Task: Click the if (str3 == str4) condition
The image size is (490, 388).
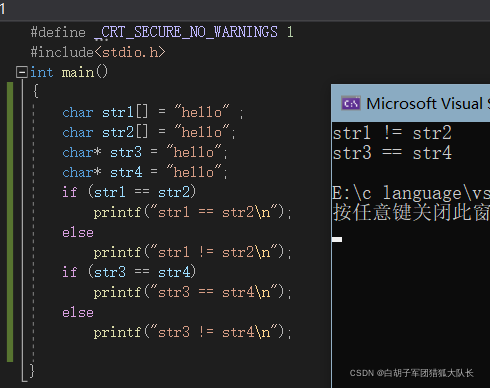Action: tap(129, 272)
